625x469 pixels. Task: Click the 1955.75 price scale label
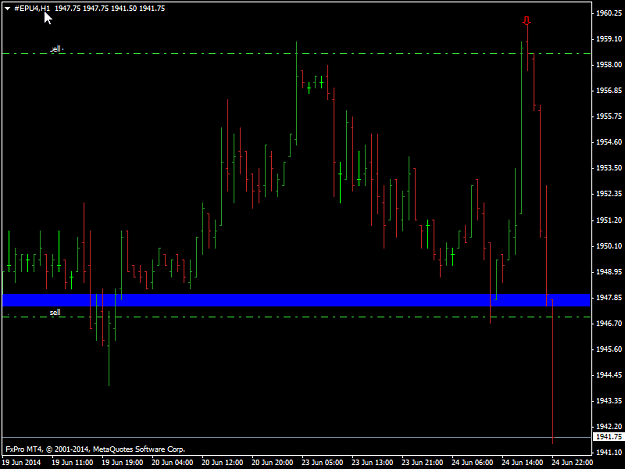pyautogui.click(x=609, y=116)
